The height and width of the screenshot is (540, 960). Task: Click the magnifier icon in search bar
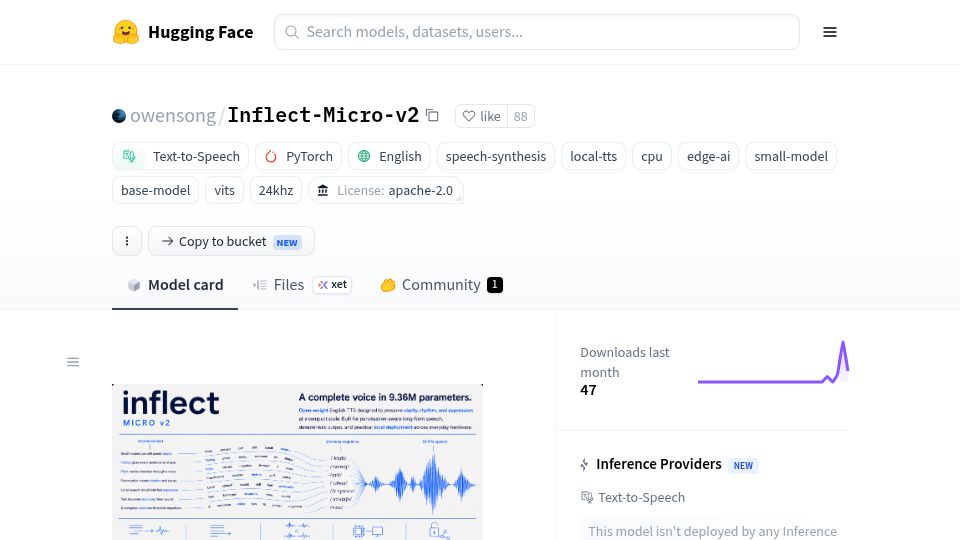[x=292, y=32]
